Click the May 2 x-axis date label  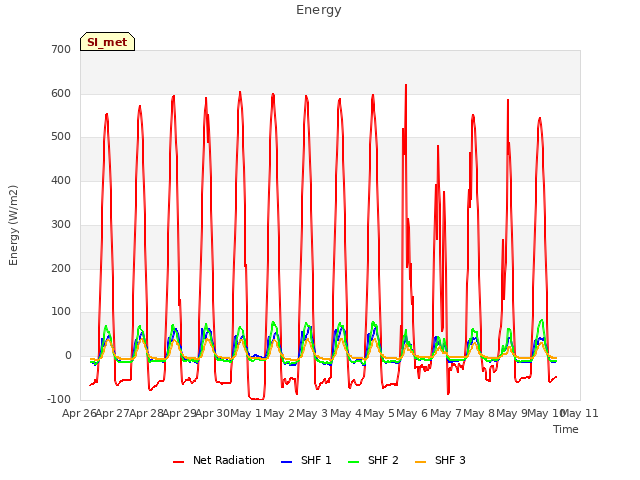pos(279,413)
